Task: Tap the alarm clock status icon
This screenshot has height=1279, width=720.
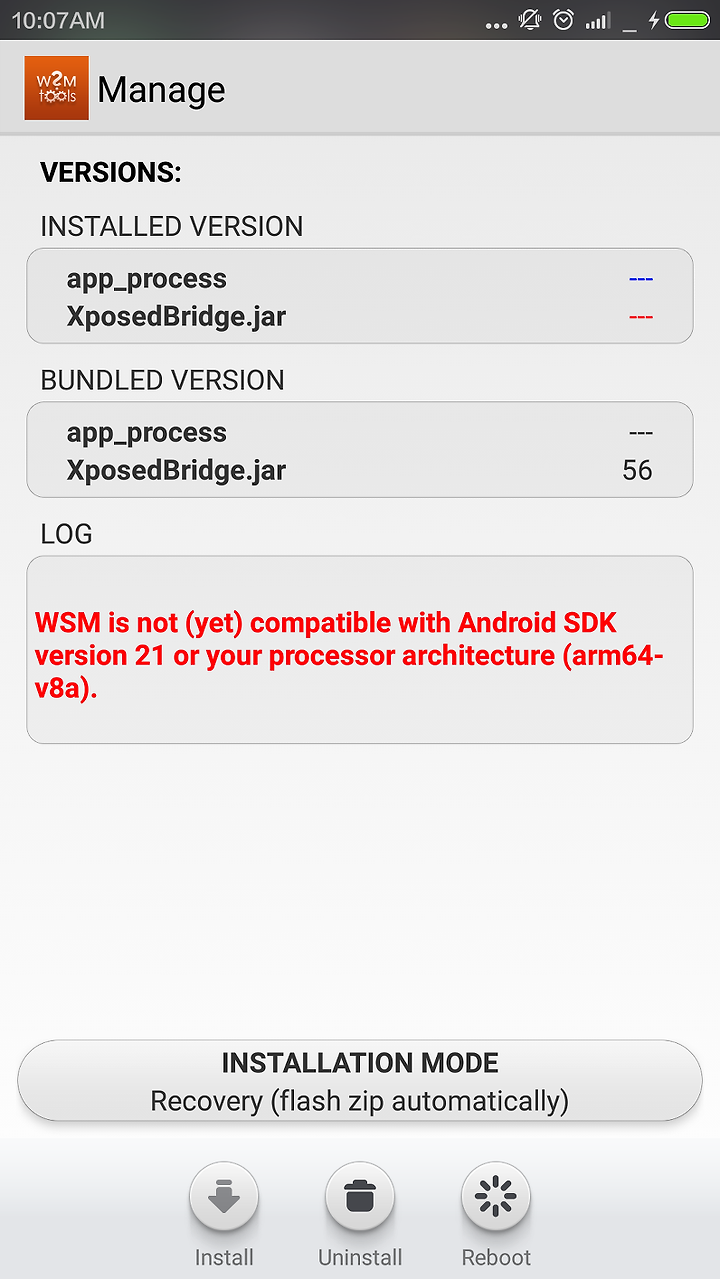Action: [564, 20]
